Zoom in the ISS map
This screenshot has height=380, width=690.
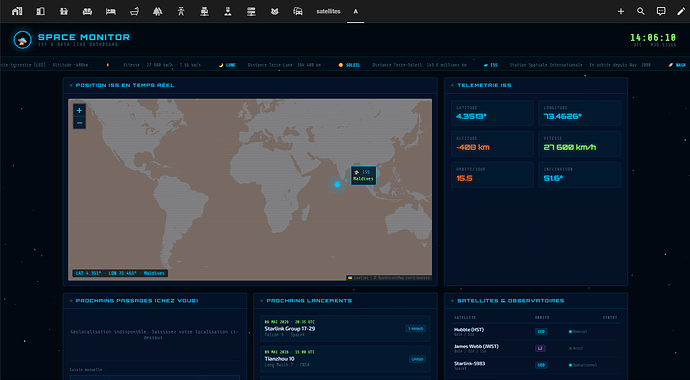79,110
